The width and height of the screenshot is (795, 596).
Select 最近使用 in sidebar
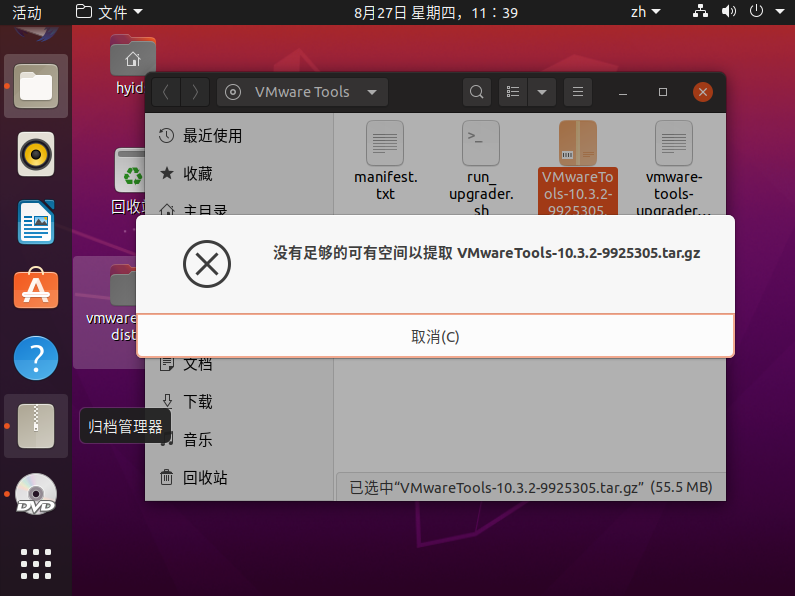pyautogui.click(x=239, y=136)
